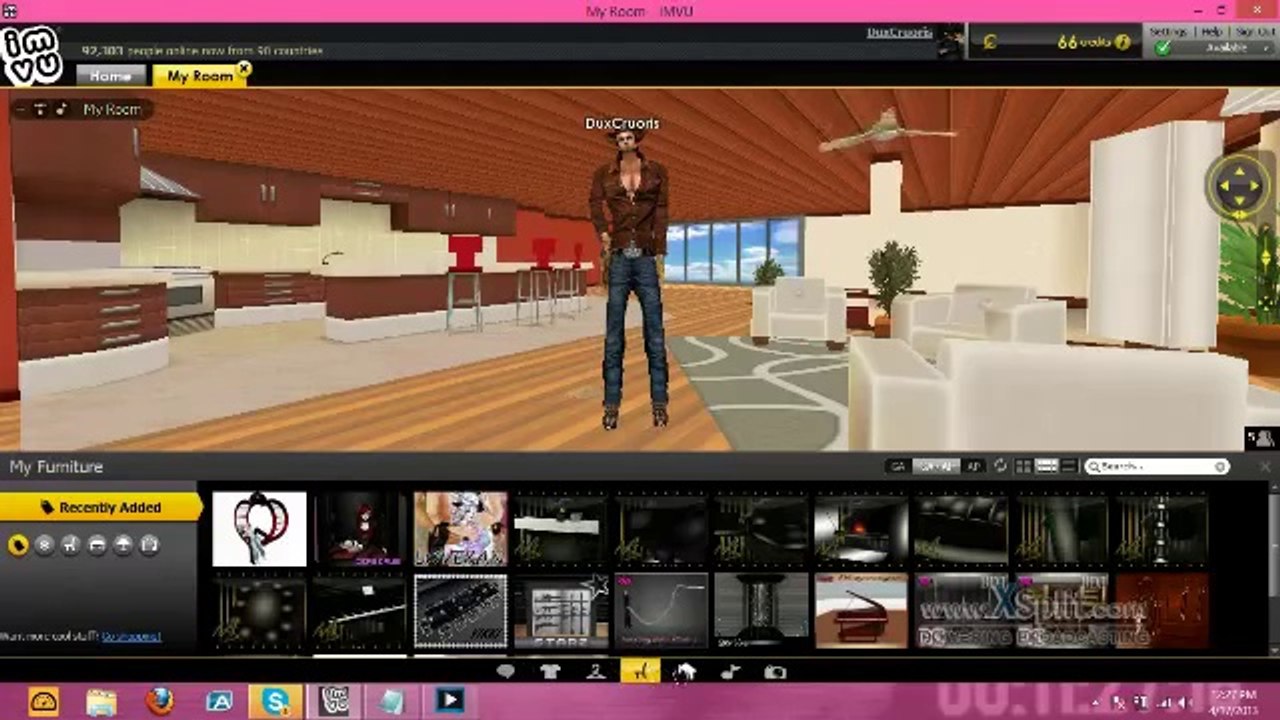Open DuxCruoris profile link in header
Screen dimensions: 1280x720
pos(899,33)
